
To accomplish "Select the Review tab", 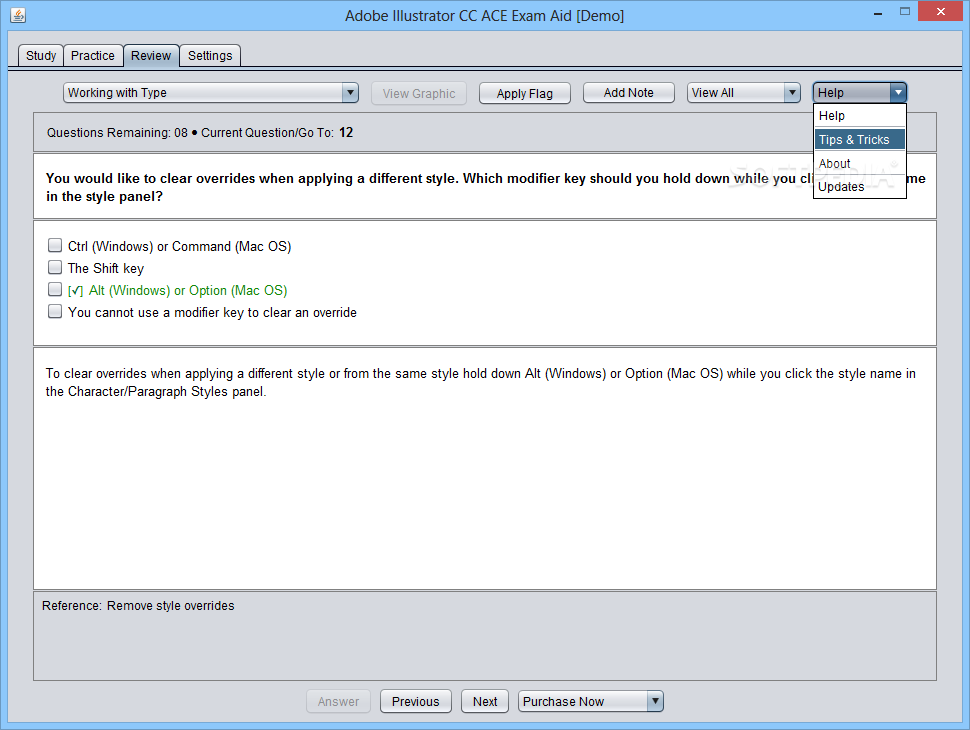I will pyautogui.click(x=151, y=56).
